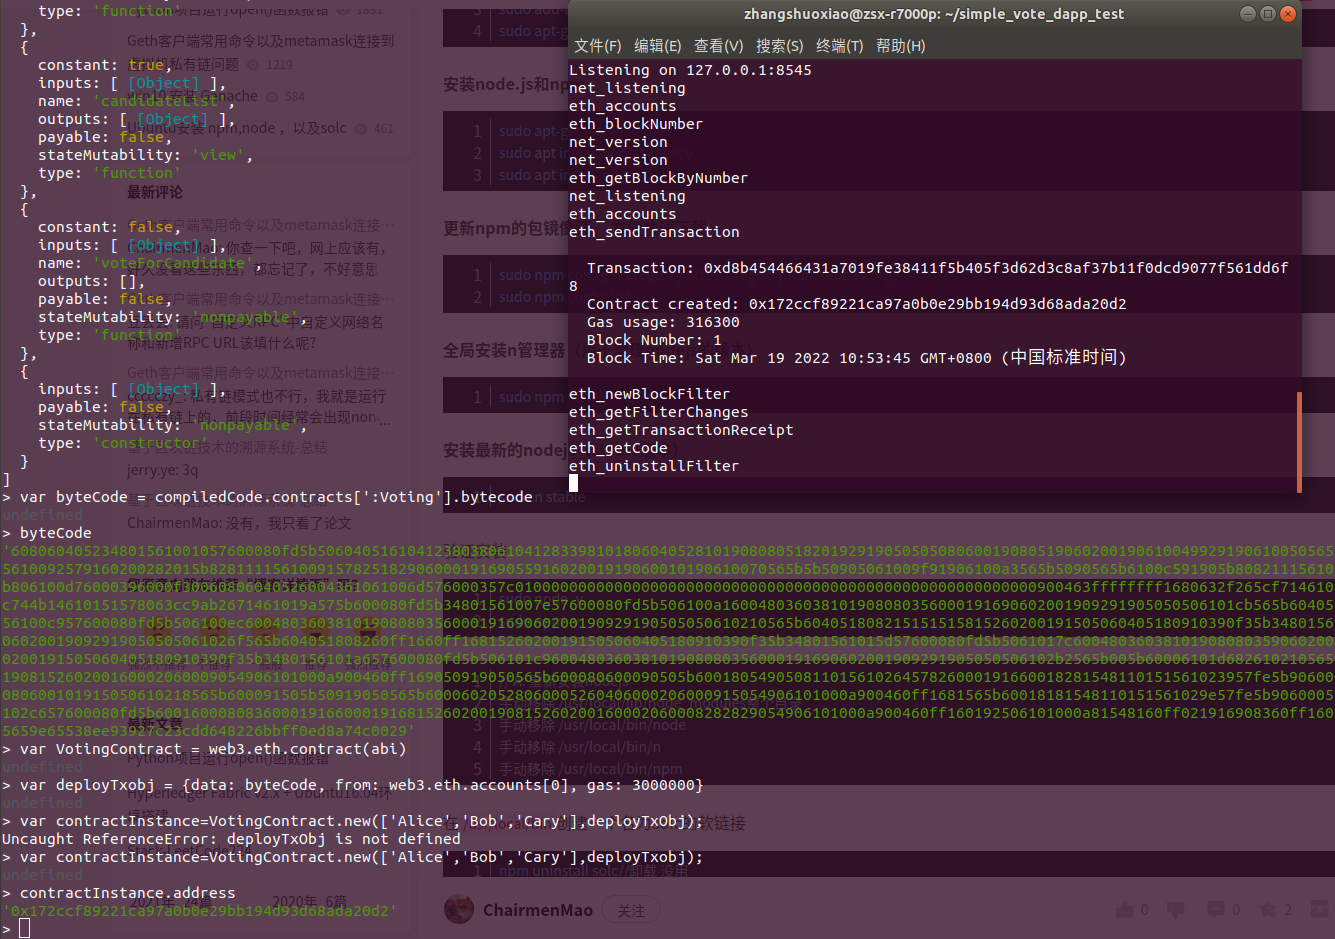The width and height of the screenshot is (1335, 939).
Task: Click the eth_blockNumber log line
Action: click(x=636, y=124)
